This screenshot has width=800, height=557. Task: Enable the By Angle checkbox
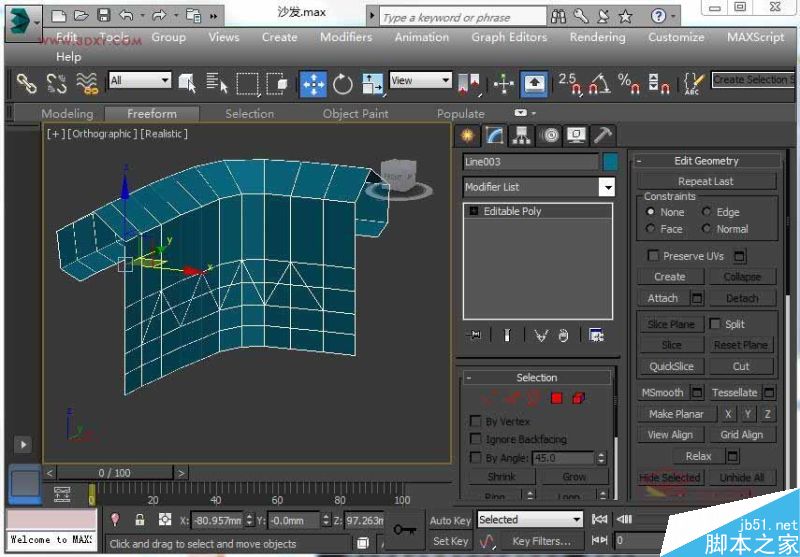pos(476,458)
